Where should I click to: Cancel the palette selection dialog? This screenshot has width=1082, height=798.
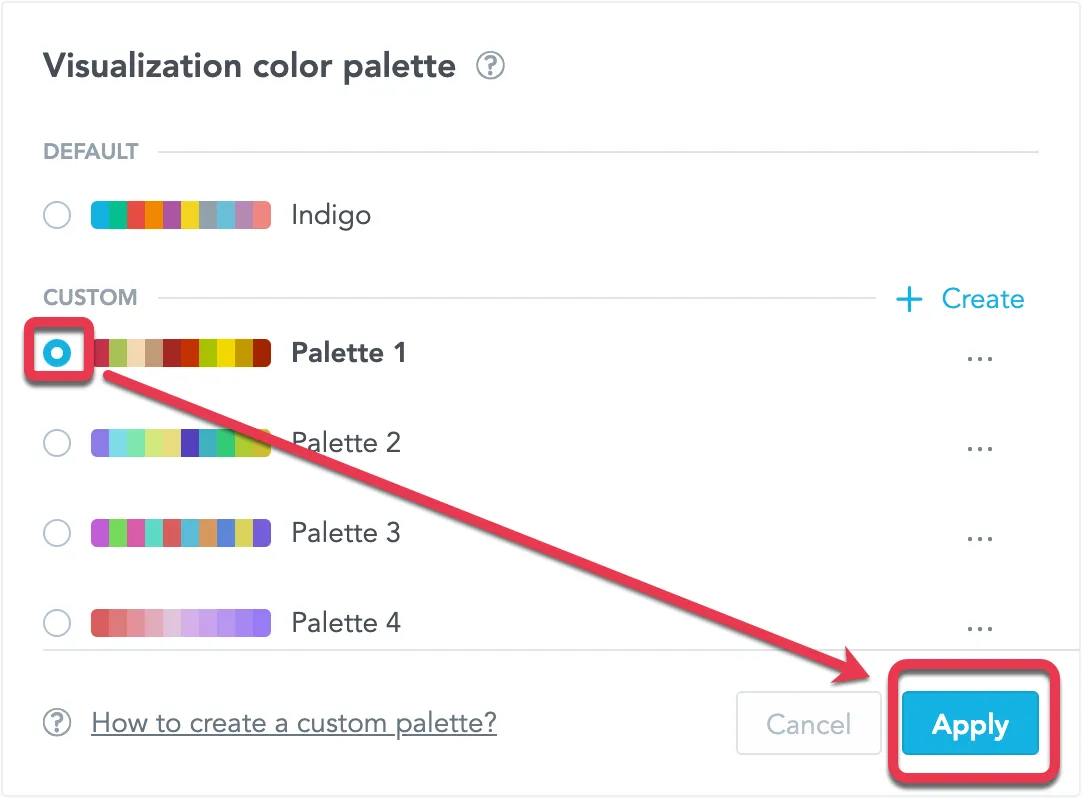coord(808,724)
